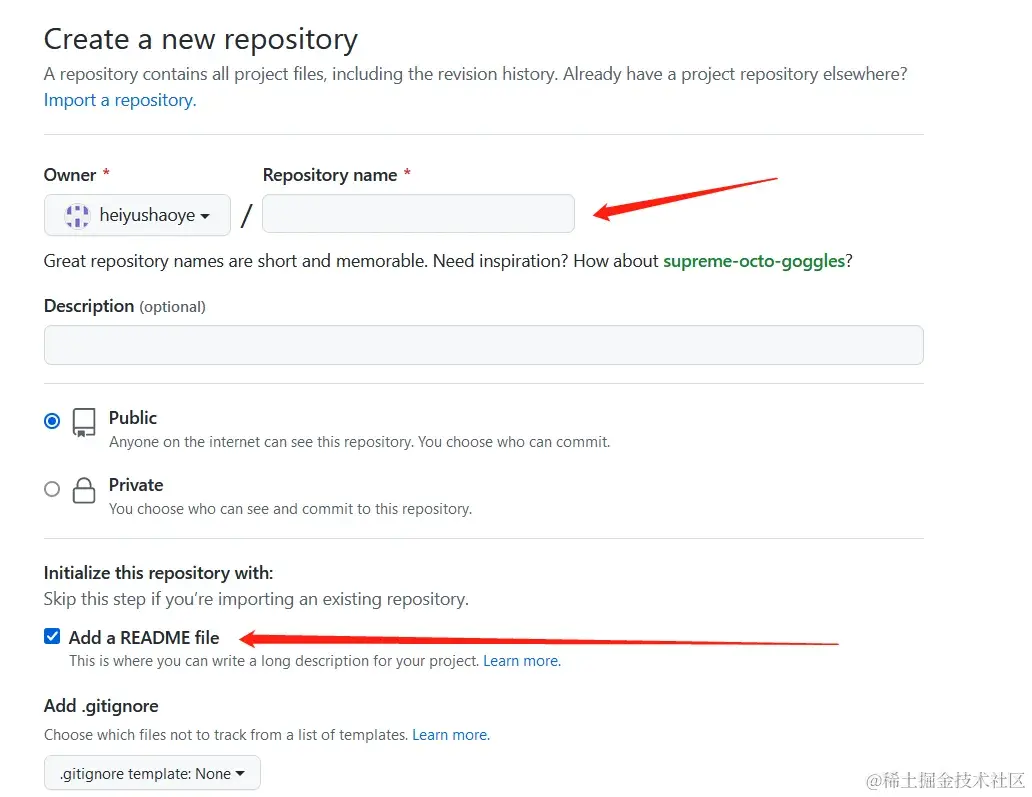The height and width of the screenshot is (797, 1032).
Task: Click the heiyushaoye owner avatar icon
Action: pos(78,215)
